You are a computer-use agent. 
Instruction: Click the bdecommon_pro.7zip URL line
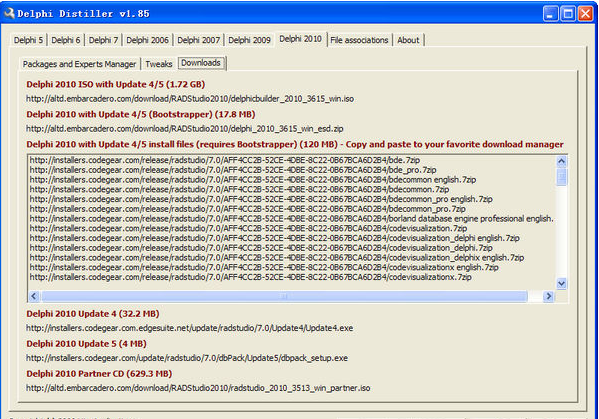click(x=247, y=209)
